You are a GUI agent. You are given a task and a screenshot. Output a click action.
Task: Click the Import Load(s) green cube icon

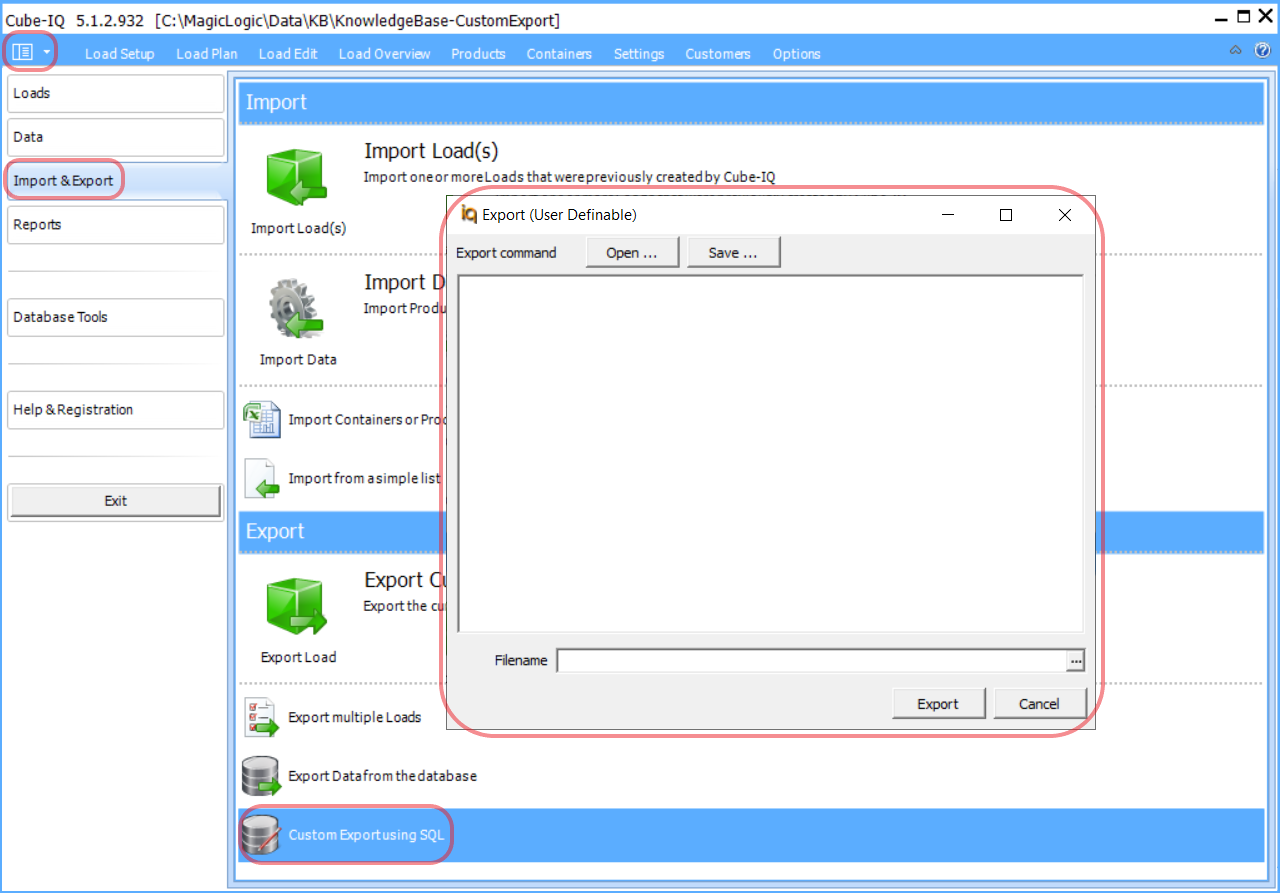pyautogui.click(x=296, y=179)
